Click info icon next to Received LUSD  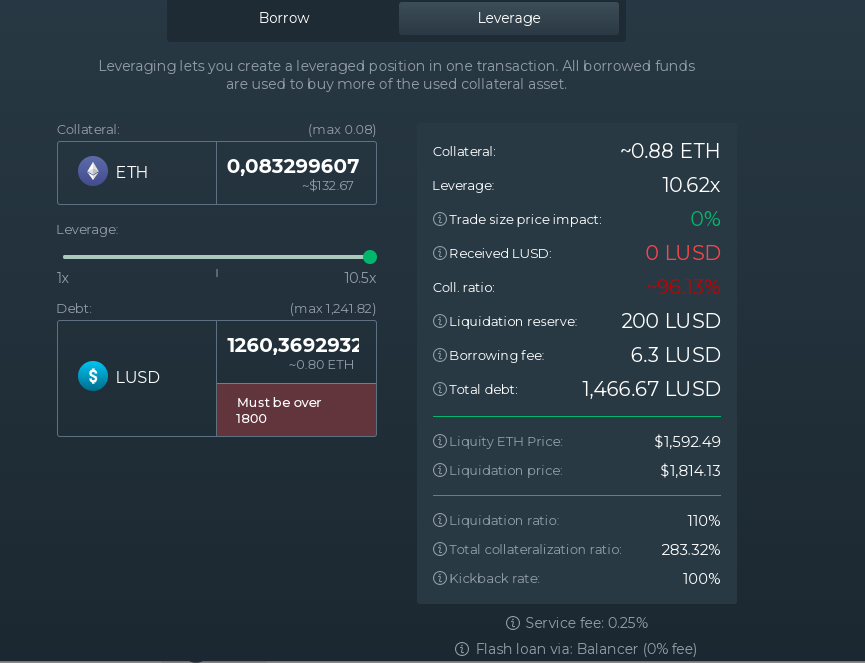440,253
